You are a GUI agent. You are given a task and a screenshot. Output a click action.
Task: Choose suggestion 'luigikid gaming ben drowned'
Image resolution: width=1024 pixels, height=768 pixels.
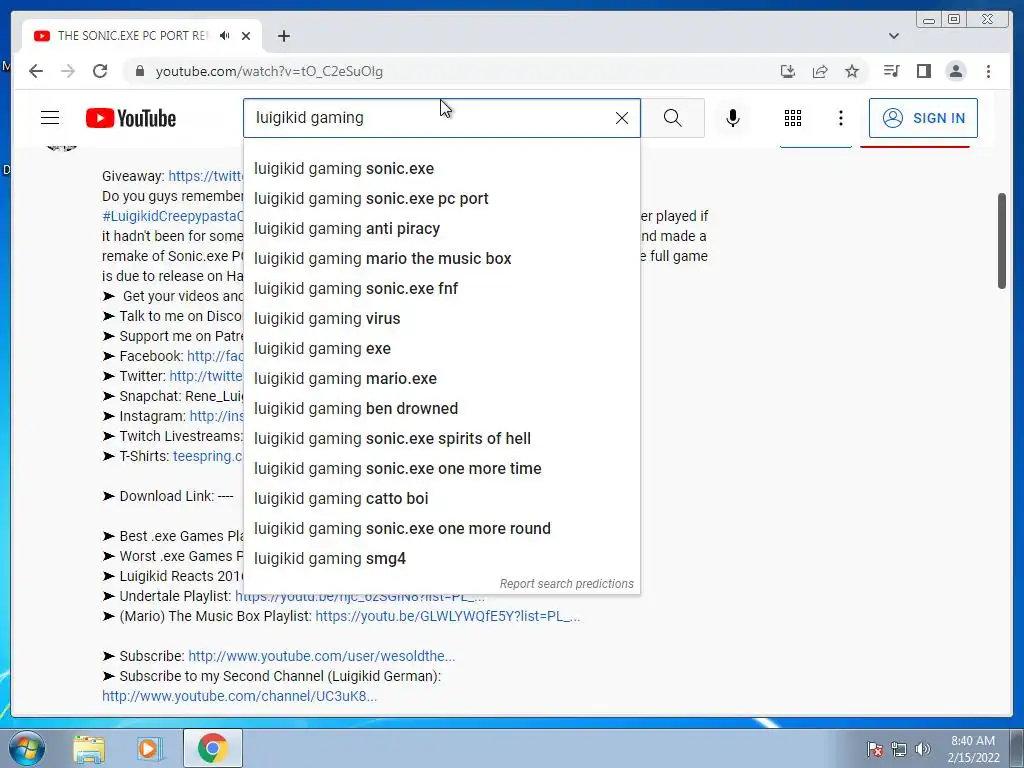point(442,409)
